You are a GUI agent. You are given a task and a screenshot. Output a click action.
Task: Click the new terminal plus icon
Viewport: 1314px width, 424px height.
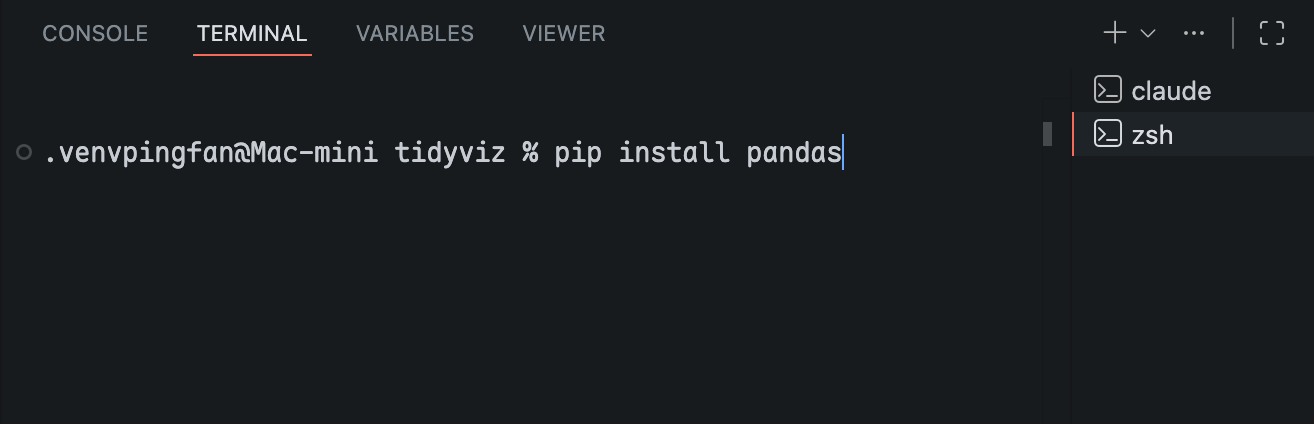pyautogui.click(x=1114, y=33)
